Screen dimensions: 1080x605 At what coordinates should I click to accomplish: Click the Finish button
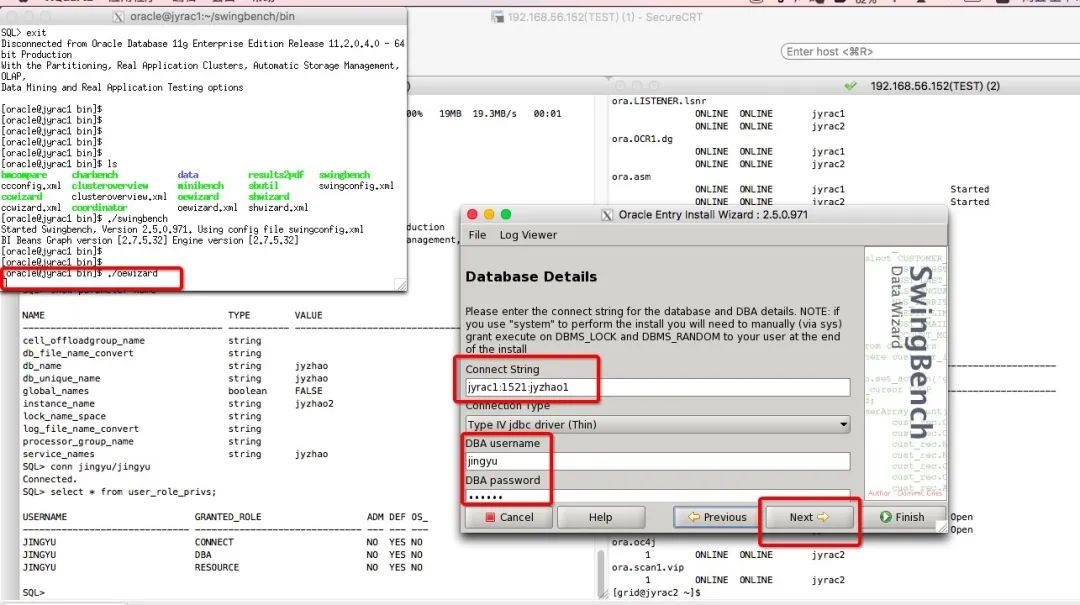[x=902, y=517]
